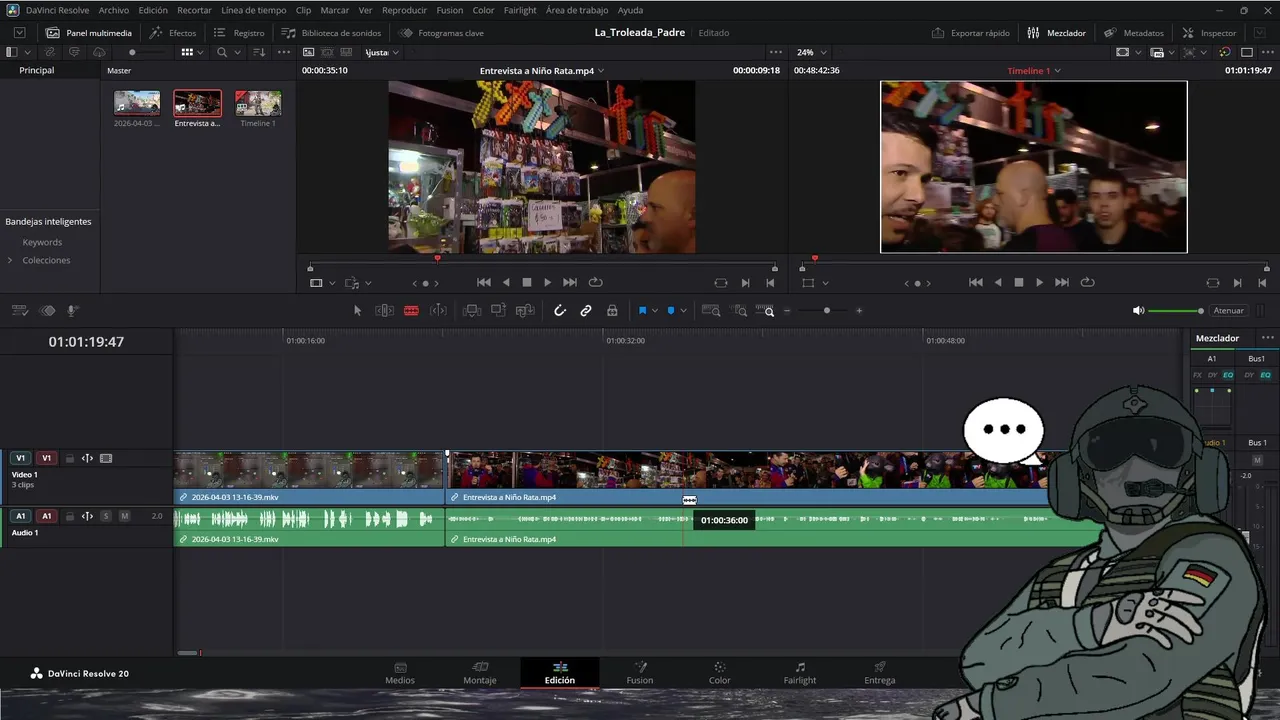The height and width of the screenshot is (720, 1280).
Task: Switch to the Entrega page tab
Action: point(880,673)
